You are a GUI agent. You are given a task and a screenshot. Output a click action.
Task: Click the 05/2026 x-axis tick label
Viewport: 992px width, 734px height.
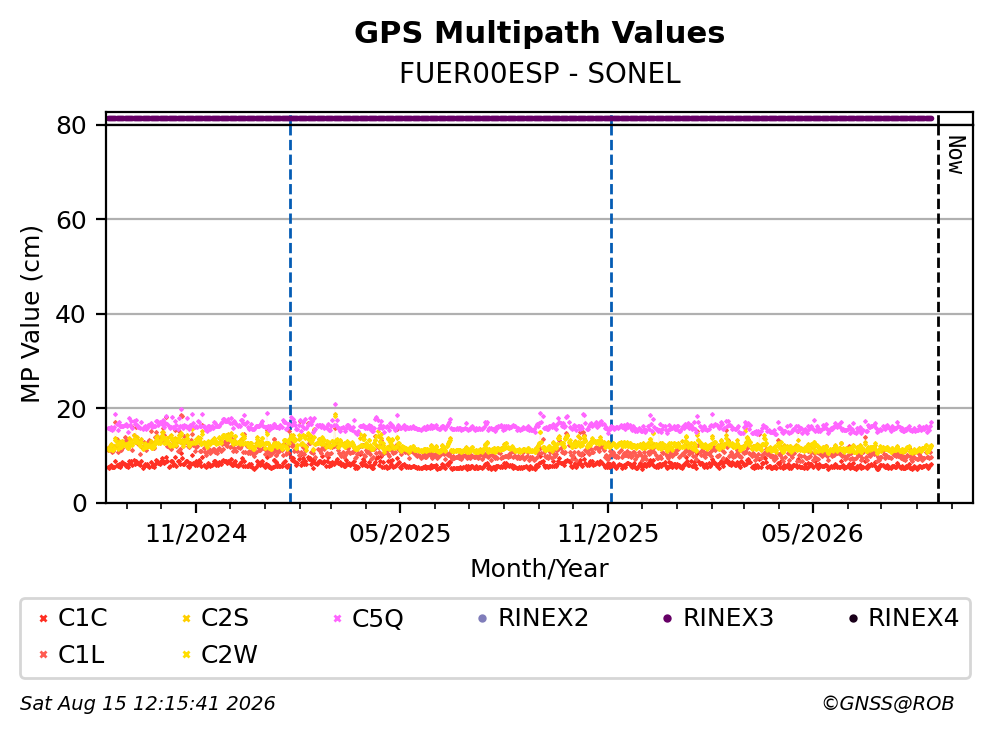[x=812, y=534]
